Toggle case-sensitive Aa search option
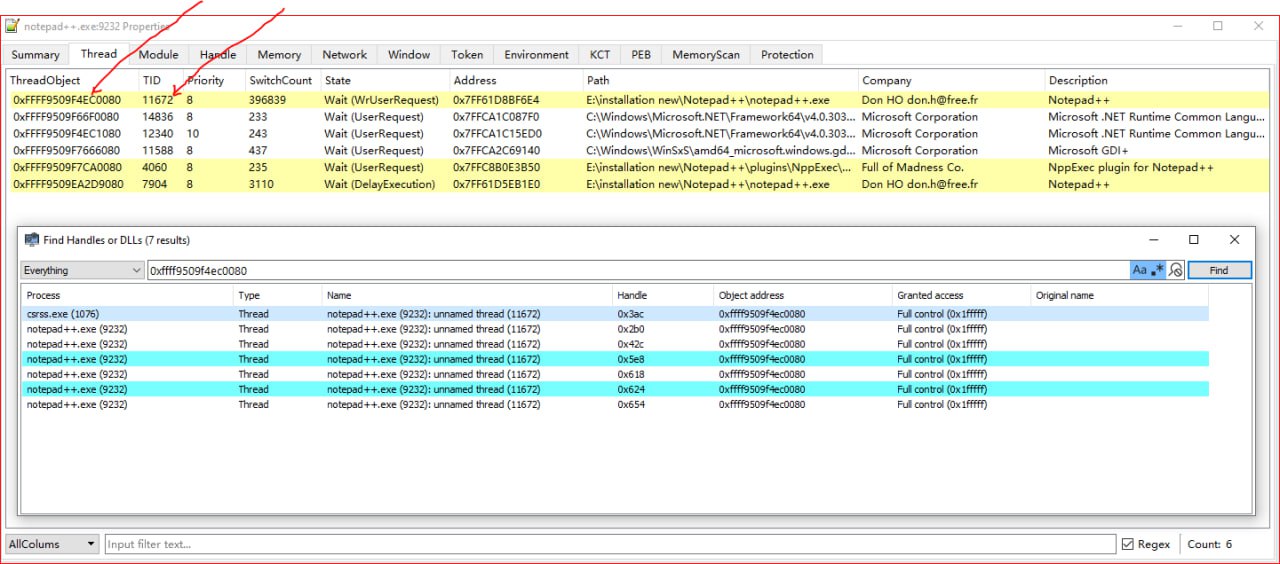 (1139, 270)
